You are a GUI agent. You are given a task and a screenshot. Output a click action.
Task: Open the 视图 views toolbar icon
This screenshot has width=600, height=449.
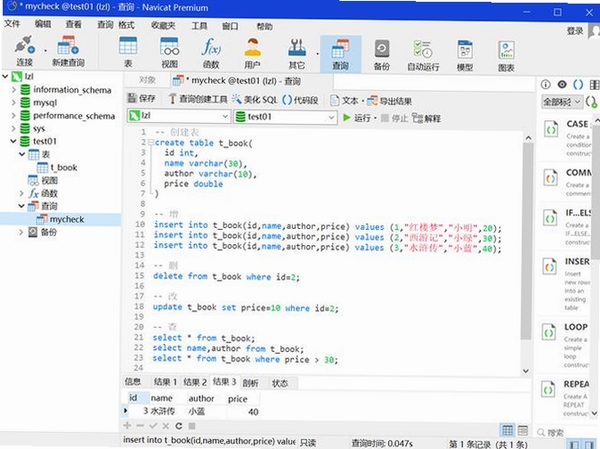170,52
